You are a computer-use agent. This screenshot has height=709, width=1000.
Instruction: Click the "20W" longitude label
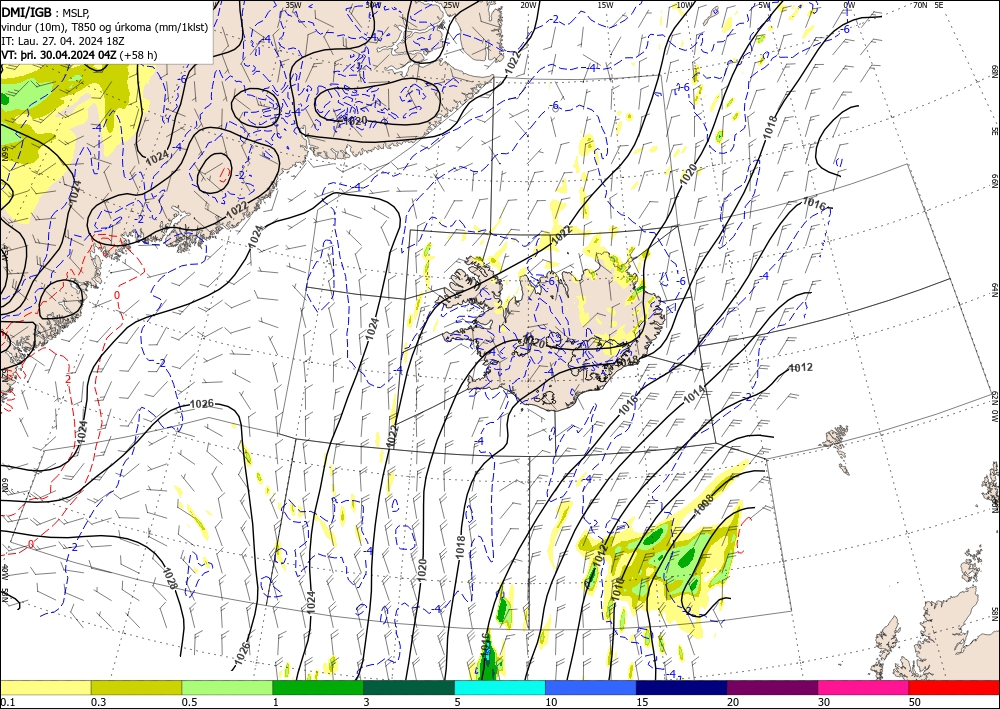tap(528, 5)
